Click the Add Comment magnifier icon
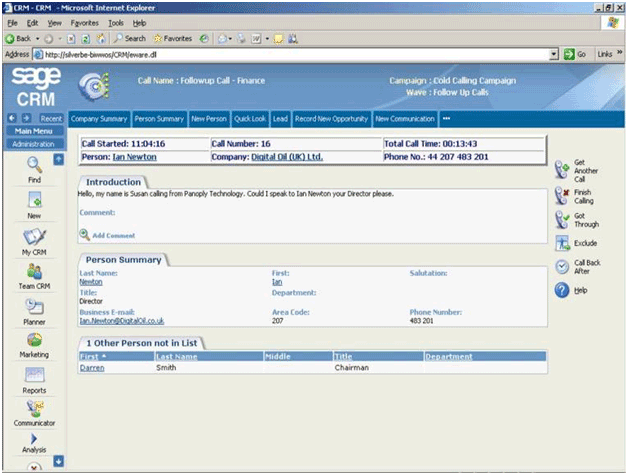The image size is (628, 475). pyautogui.click(x=84, y=235)
